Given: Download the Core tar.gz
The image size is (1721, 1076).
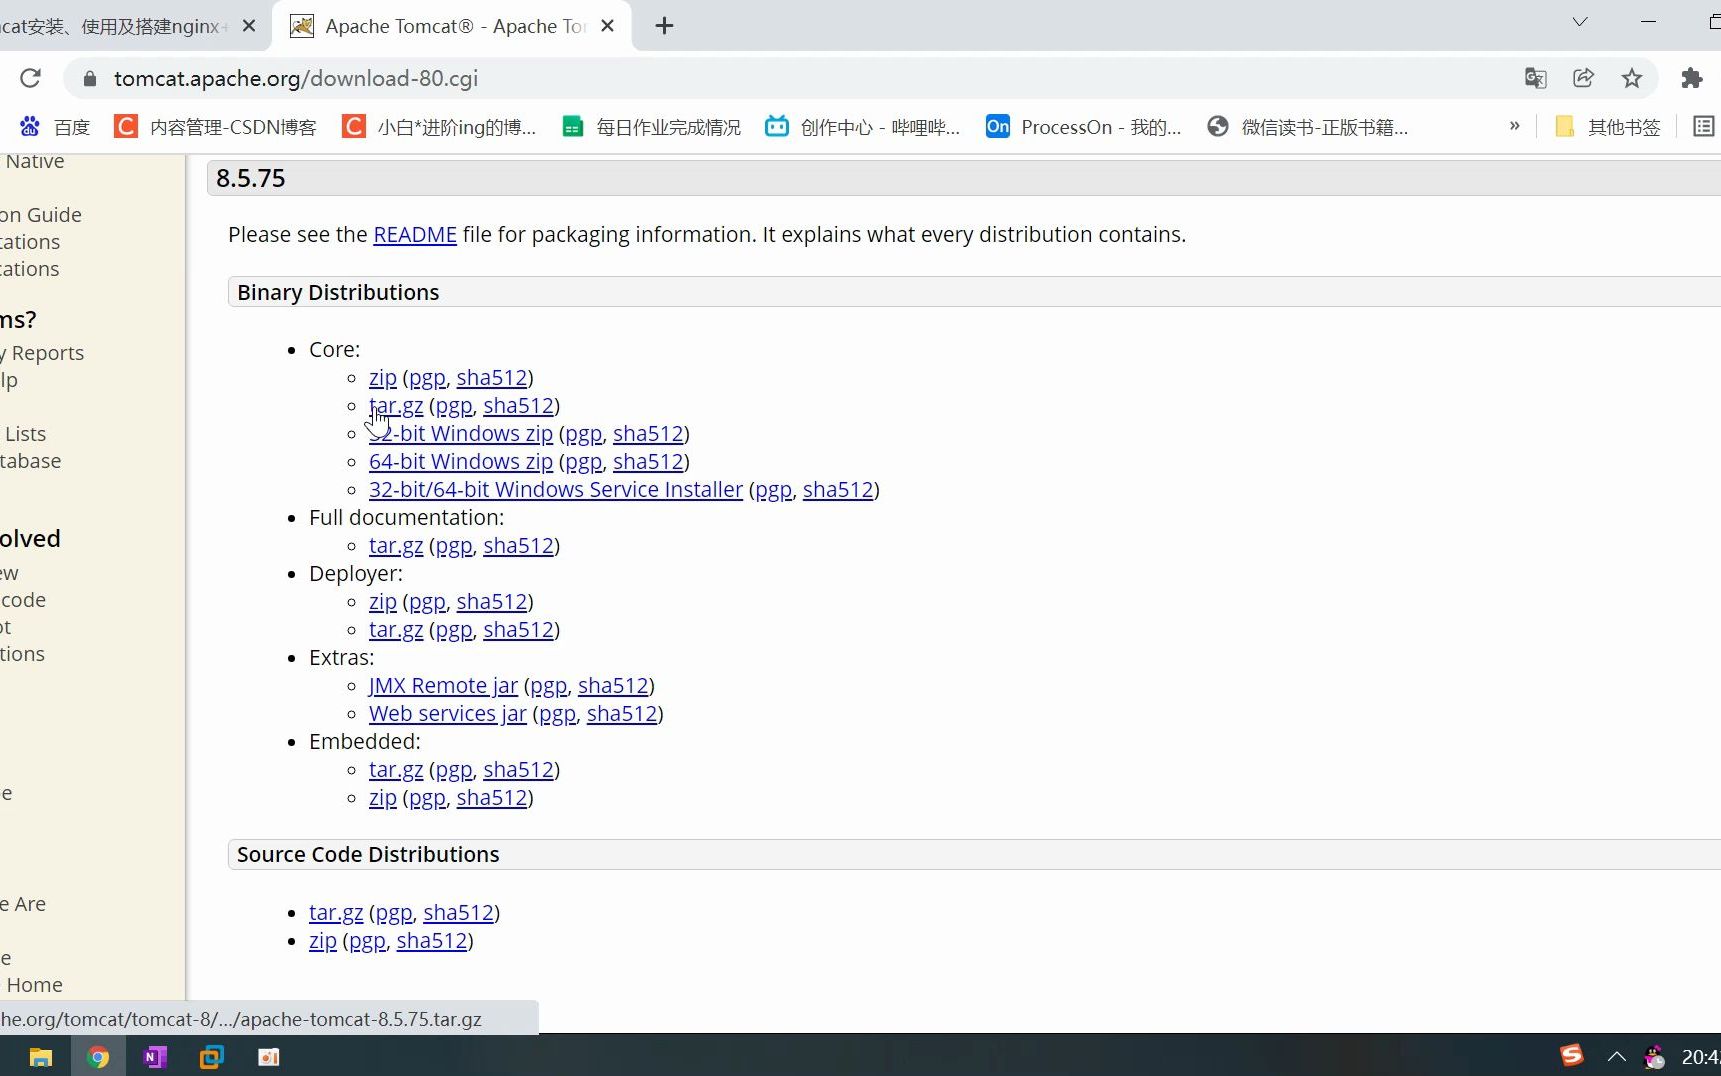Looking at the screenshot, I should click(x=396, y=406).
